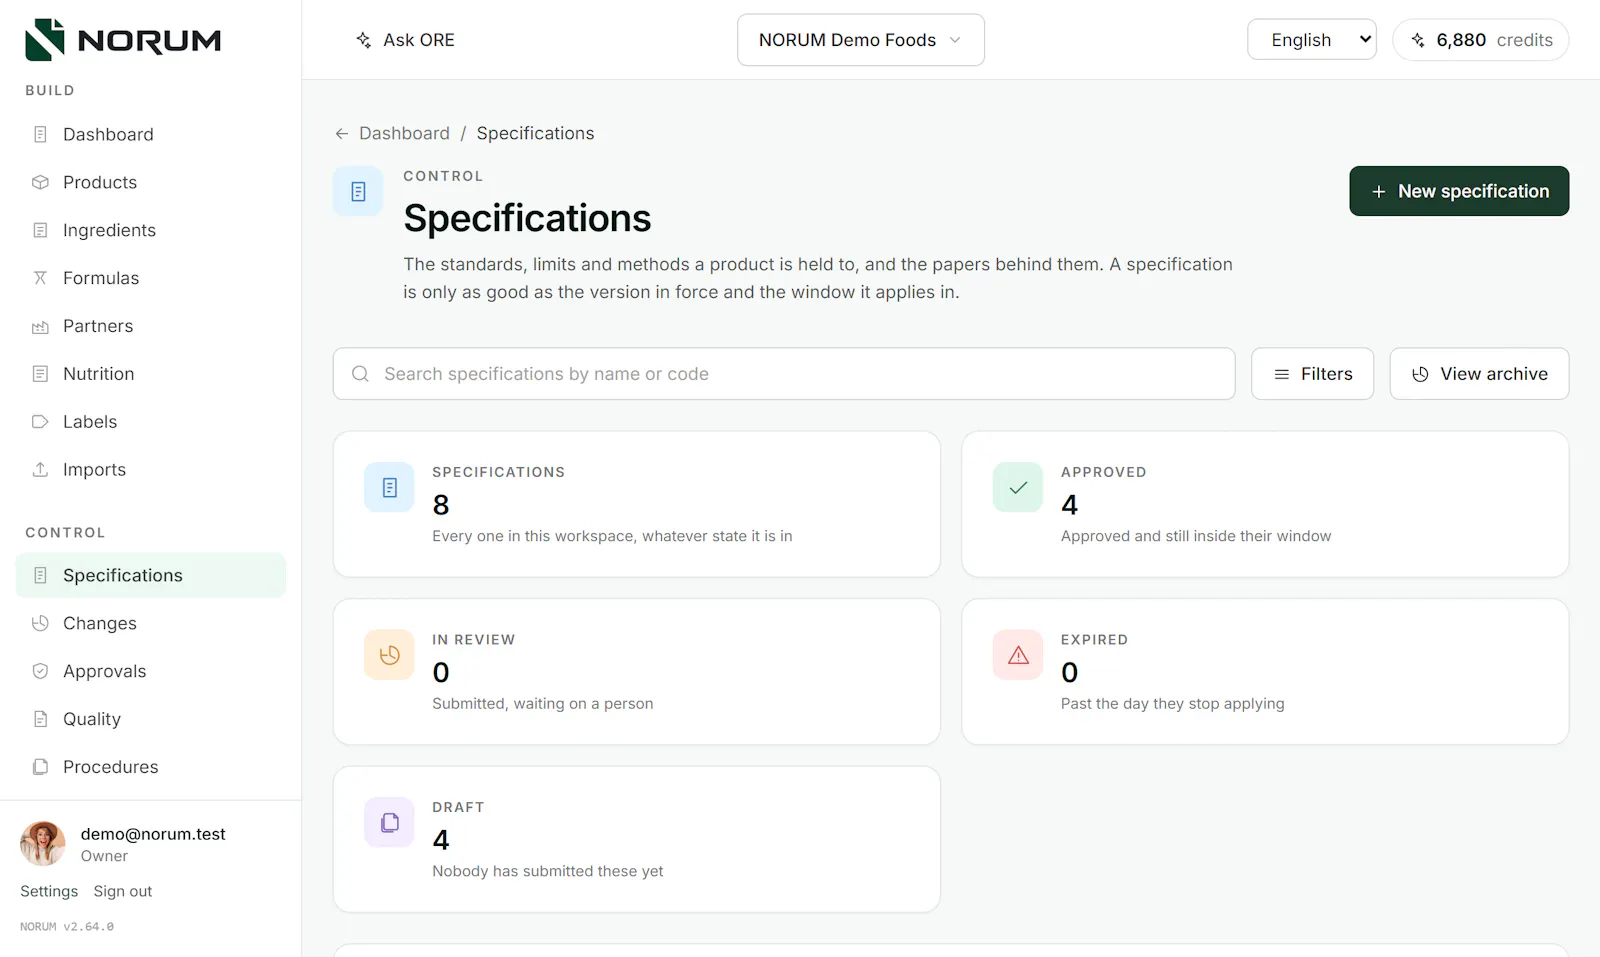Click the Draft card purple icon
Image resolution: width=1600 pixels, height=957 pixels.
[x=389, y=822]
